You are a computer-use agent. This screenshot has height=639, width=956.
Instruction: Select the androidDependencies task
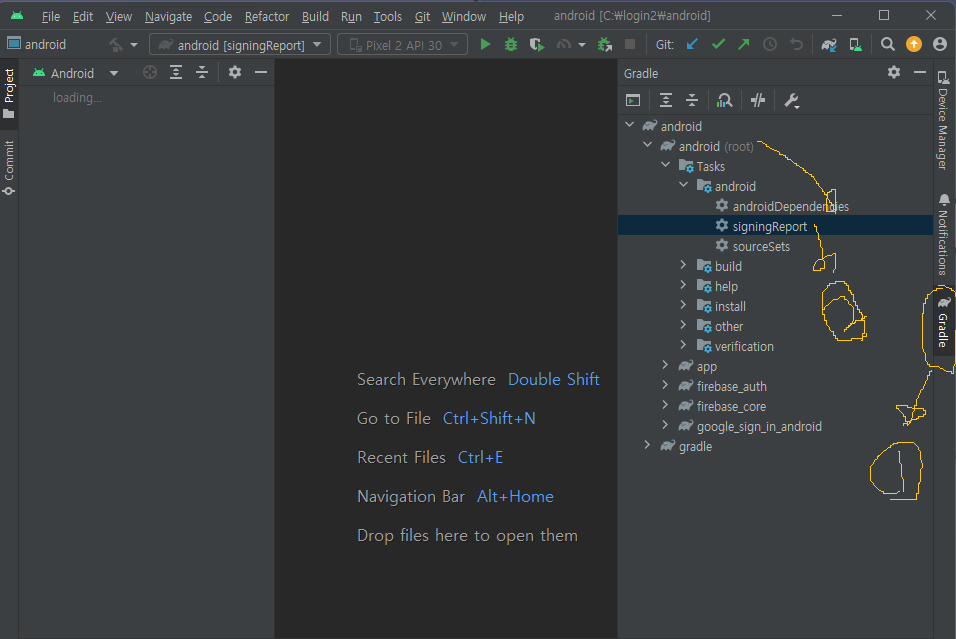(790, 206)
